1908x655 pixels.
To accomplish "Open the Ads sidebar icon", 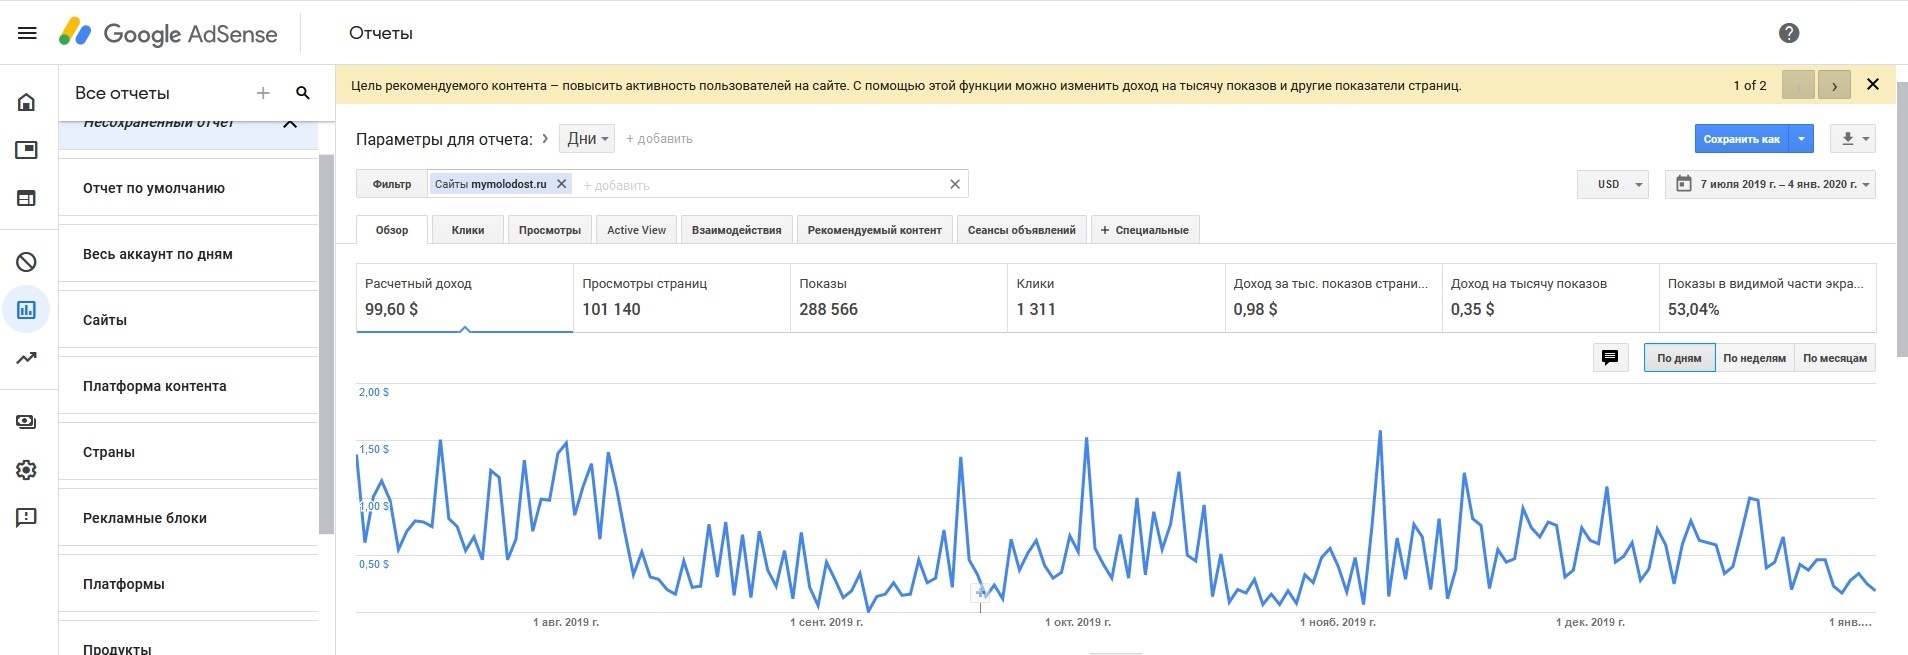I will (27, 150).
